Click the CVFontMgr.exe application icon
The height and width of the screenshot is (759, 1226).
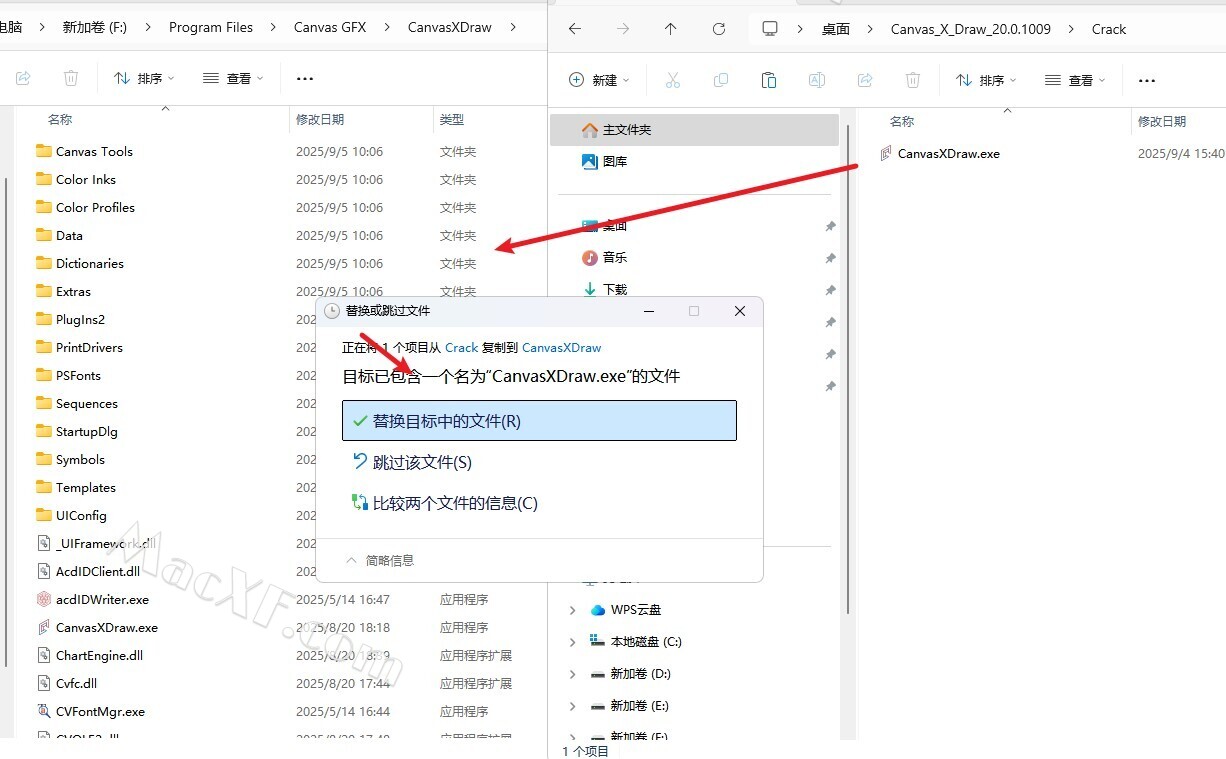pos(43,711)
